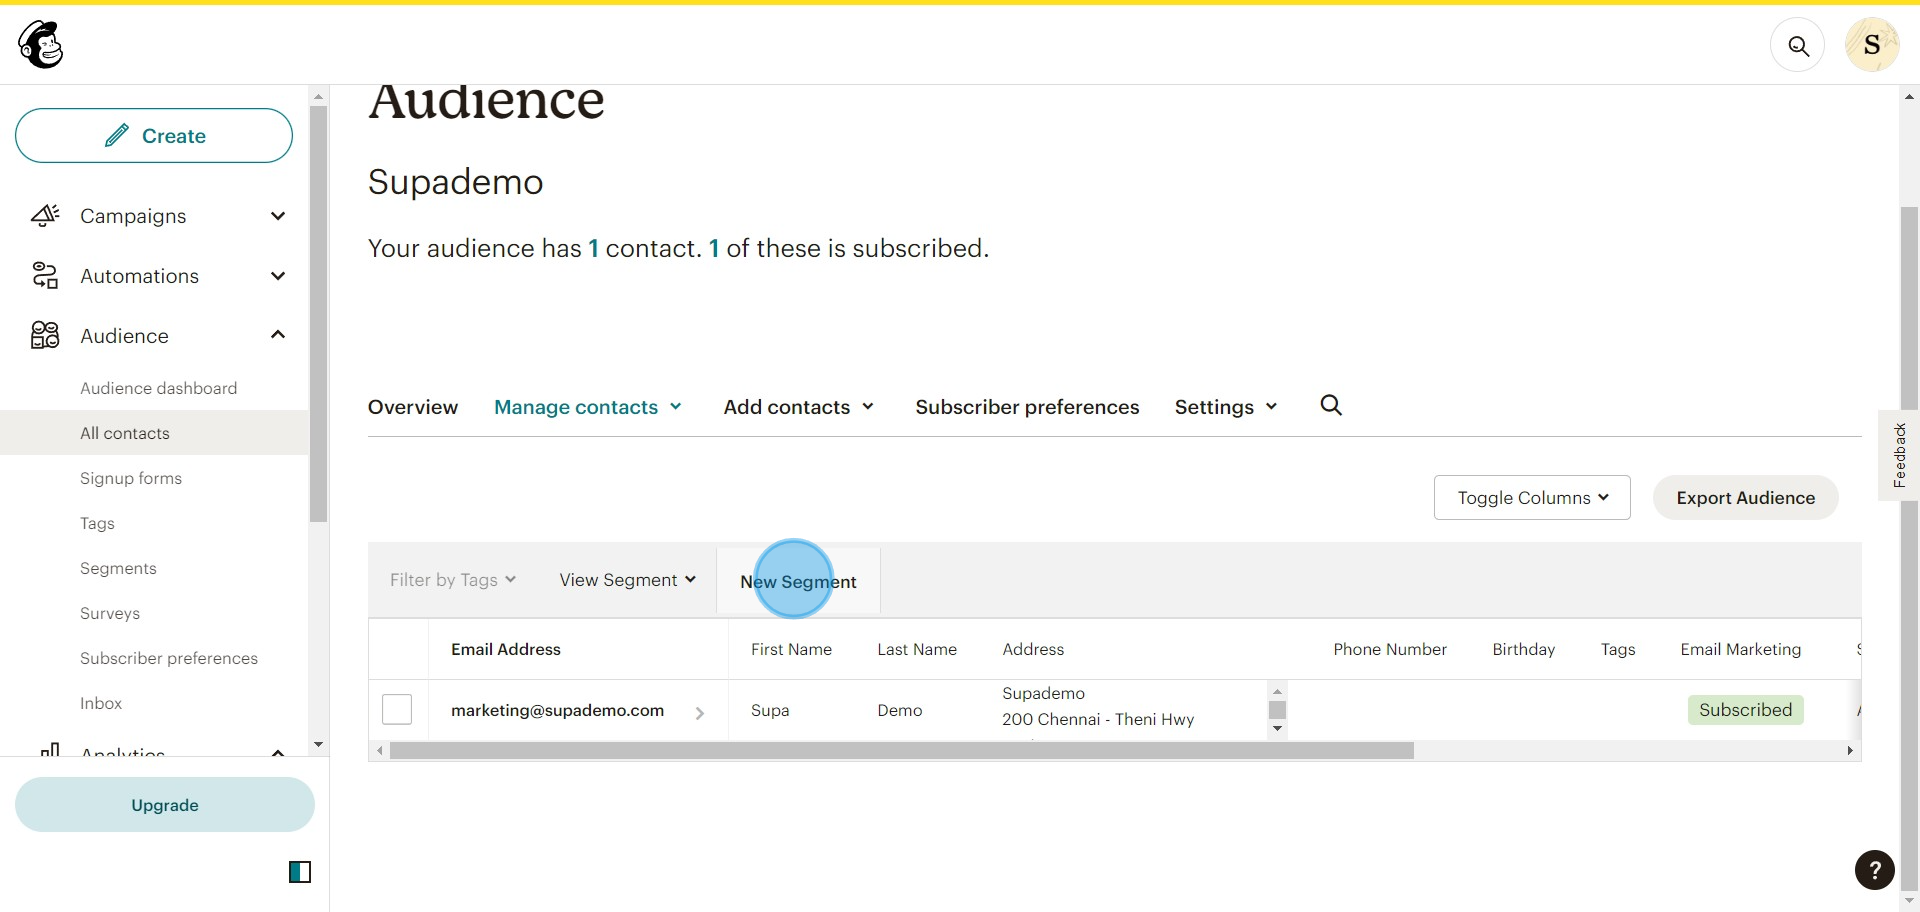
Task: Open contact details arrow beside marketing@supademo.com
Action: (x=699, y=713)
